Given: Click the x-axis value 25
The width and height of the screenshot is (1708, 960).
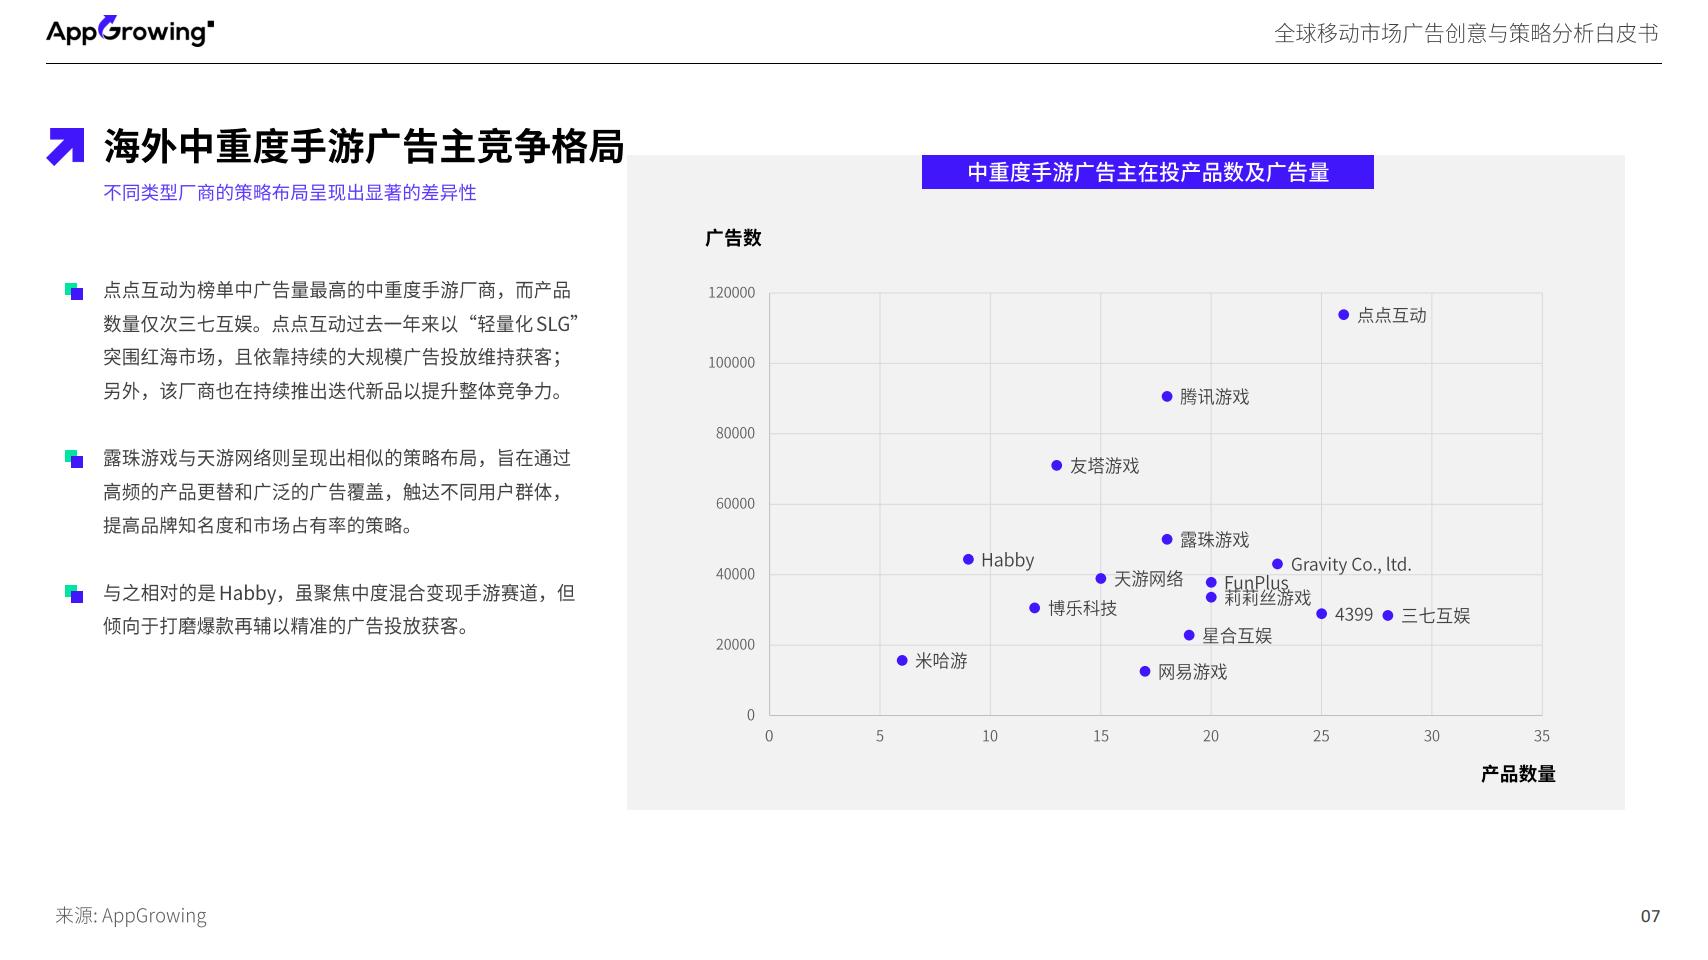Looking at the screenshot, I should click(1321, 736).
